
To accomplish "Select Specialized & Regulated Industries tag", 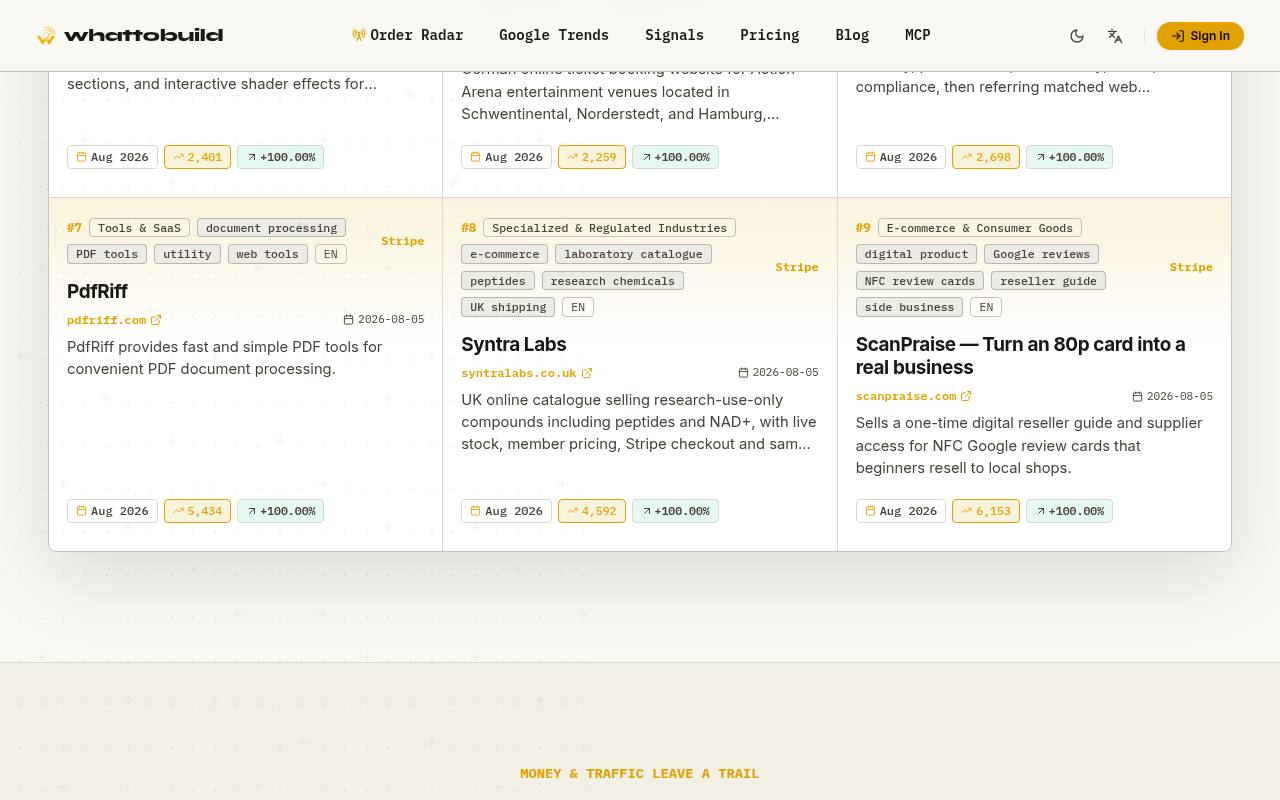I will pos(609,228).
